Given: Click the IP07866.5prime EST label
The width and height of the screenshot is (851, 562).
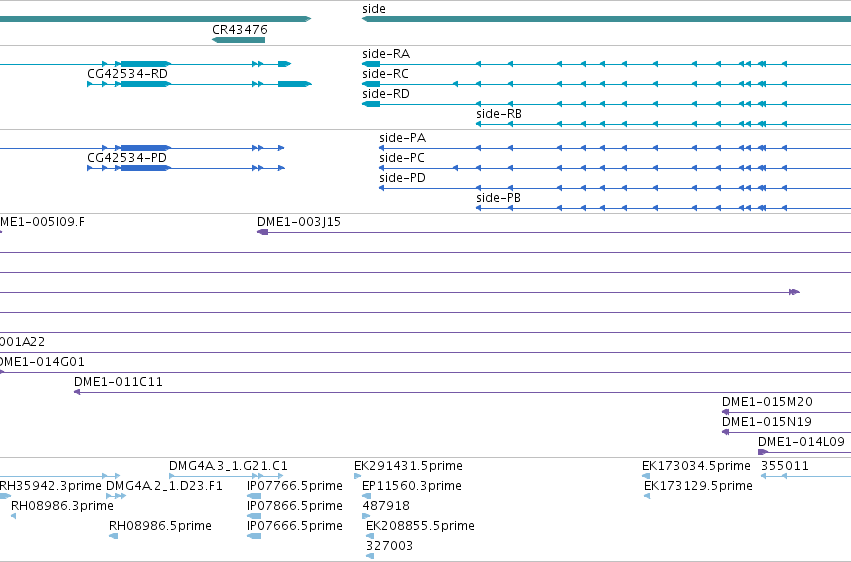Looking at the screenshot, I should 295,506.
